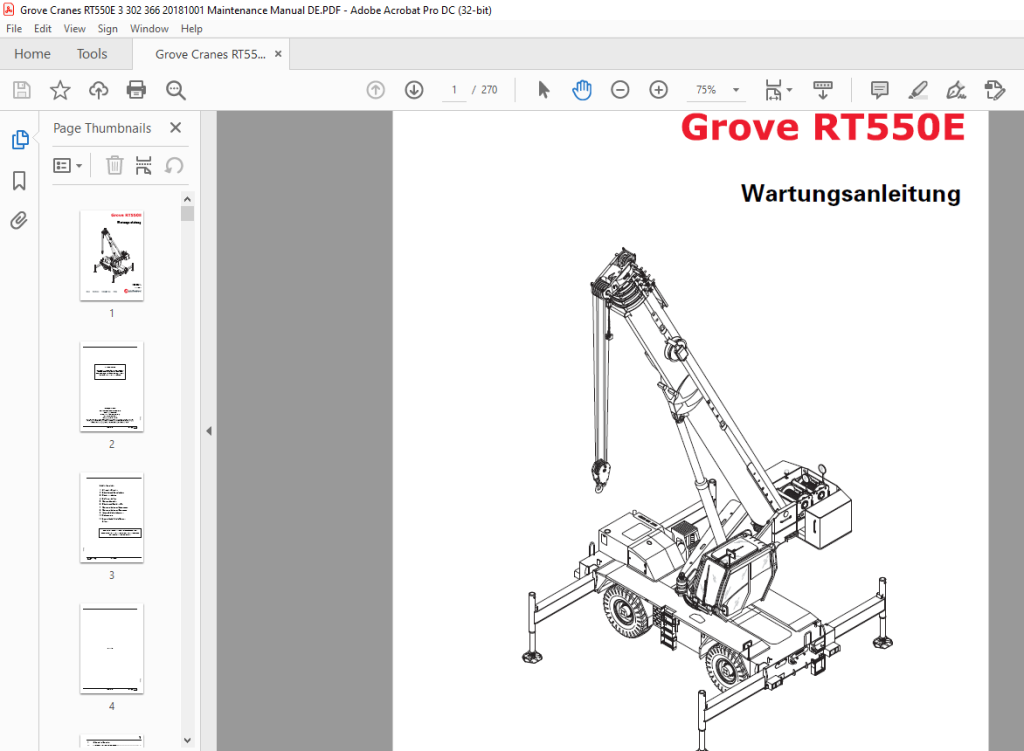Open the File menu
This screenshot has width=1024, height=751.
[x=14, y=29]
